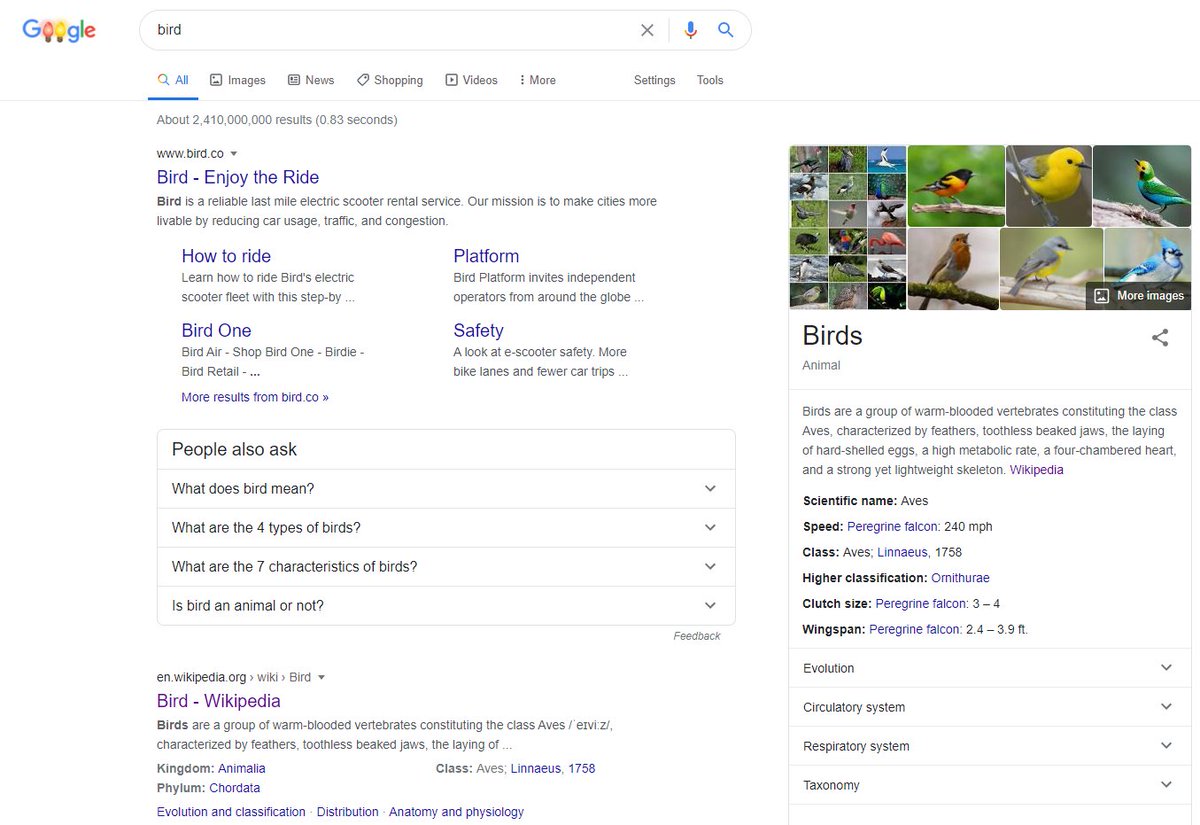
Task: Expand the Taxonomy section
Action: pyautogui.click(x=990, y=785)
